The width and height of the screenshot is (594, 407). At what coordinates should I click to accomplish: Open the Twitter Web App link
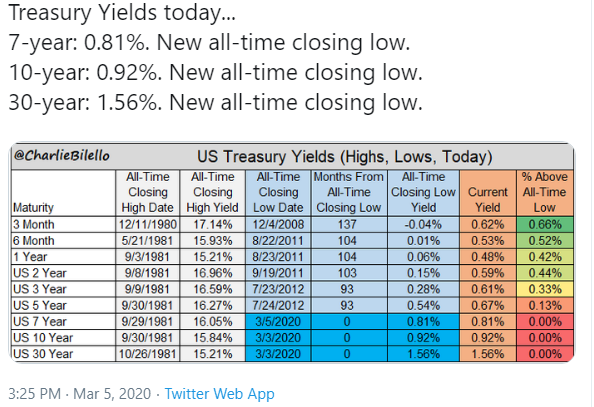pyautogui.click(x=219, y=393)
